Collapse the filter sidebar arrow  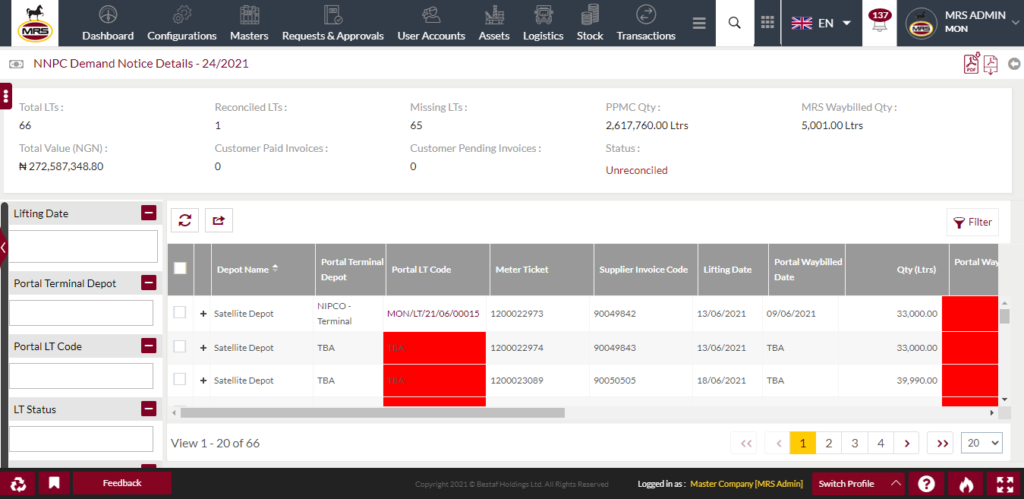tap(3, 248)
